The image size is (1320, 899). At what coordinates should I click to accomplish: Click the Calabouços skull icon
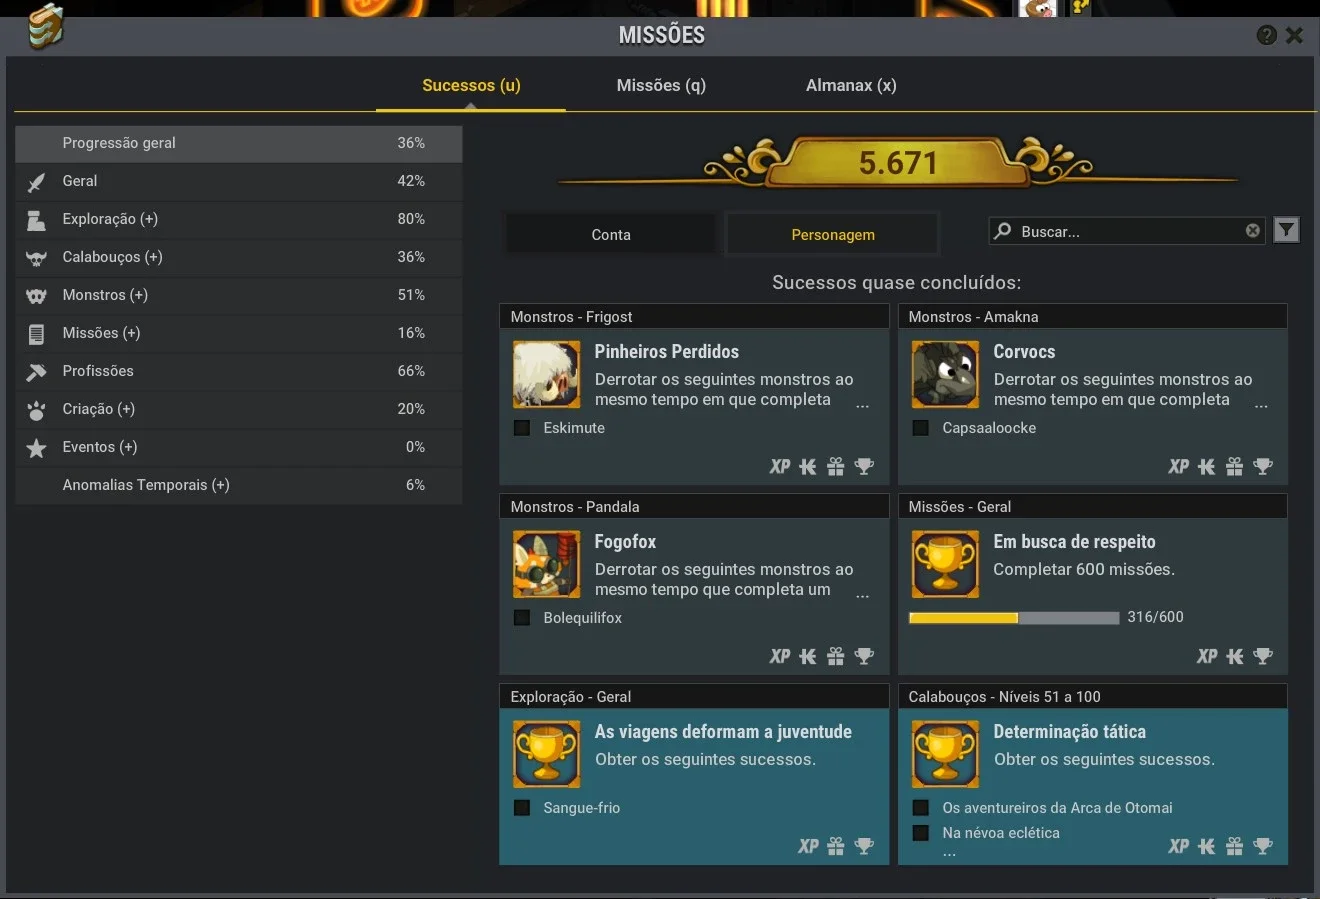point(36,258)
